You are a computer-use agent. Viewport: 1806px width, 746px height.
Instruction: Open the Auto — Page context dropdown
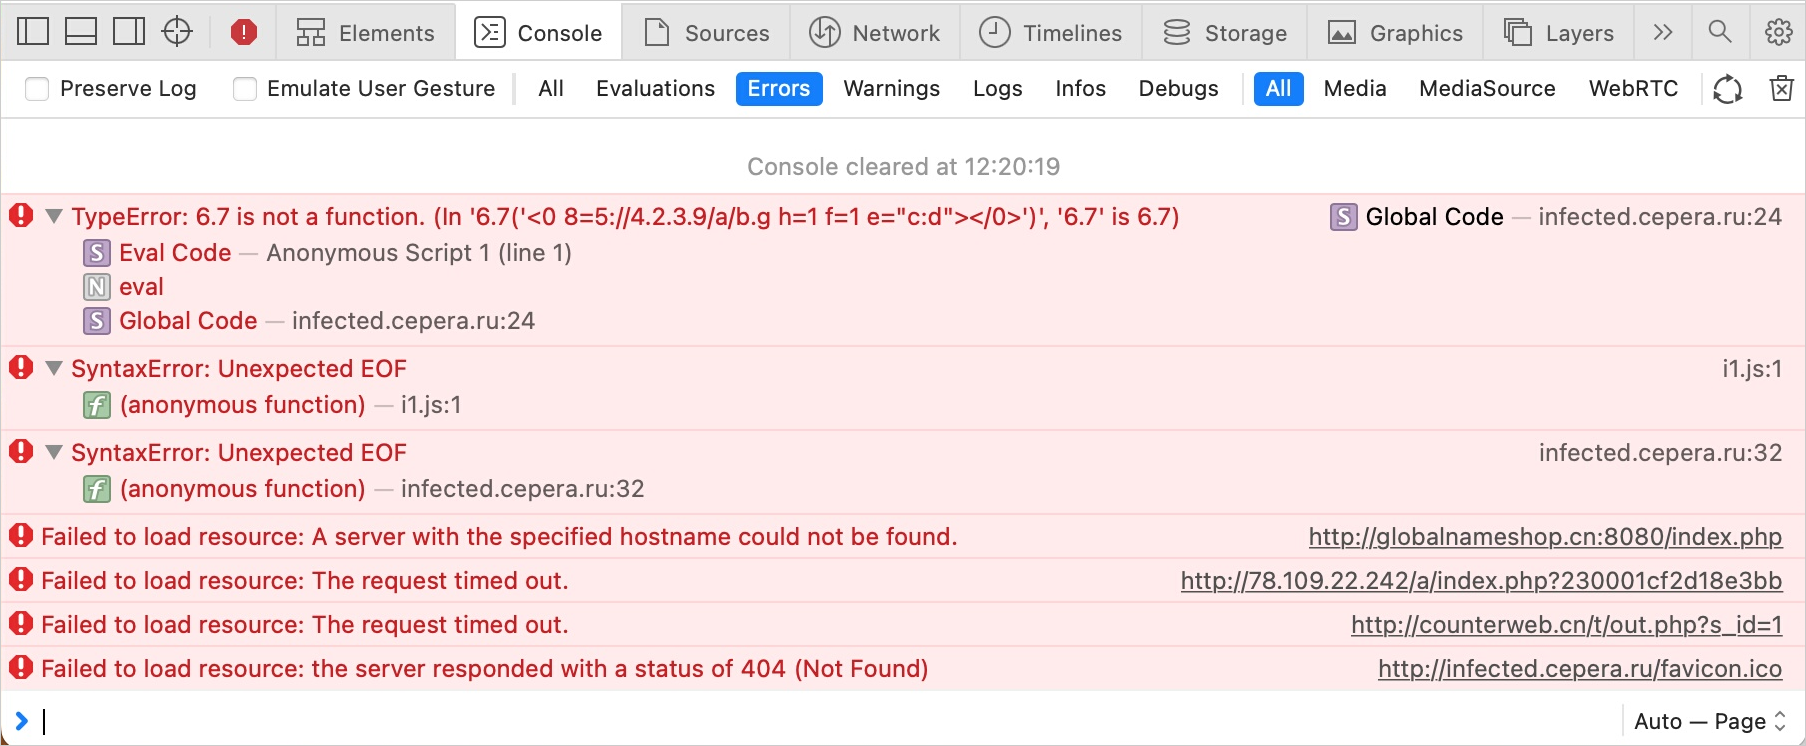[1709, 721]
